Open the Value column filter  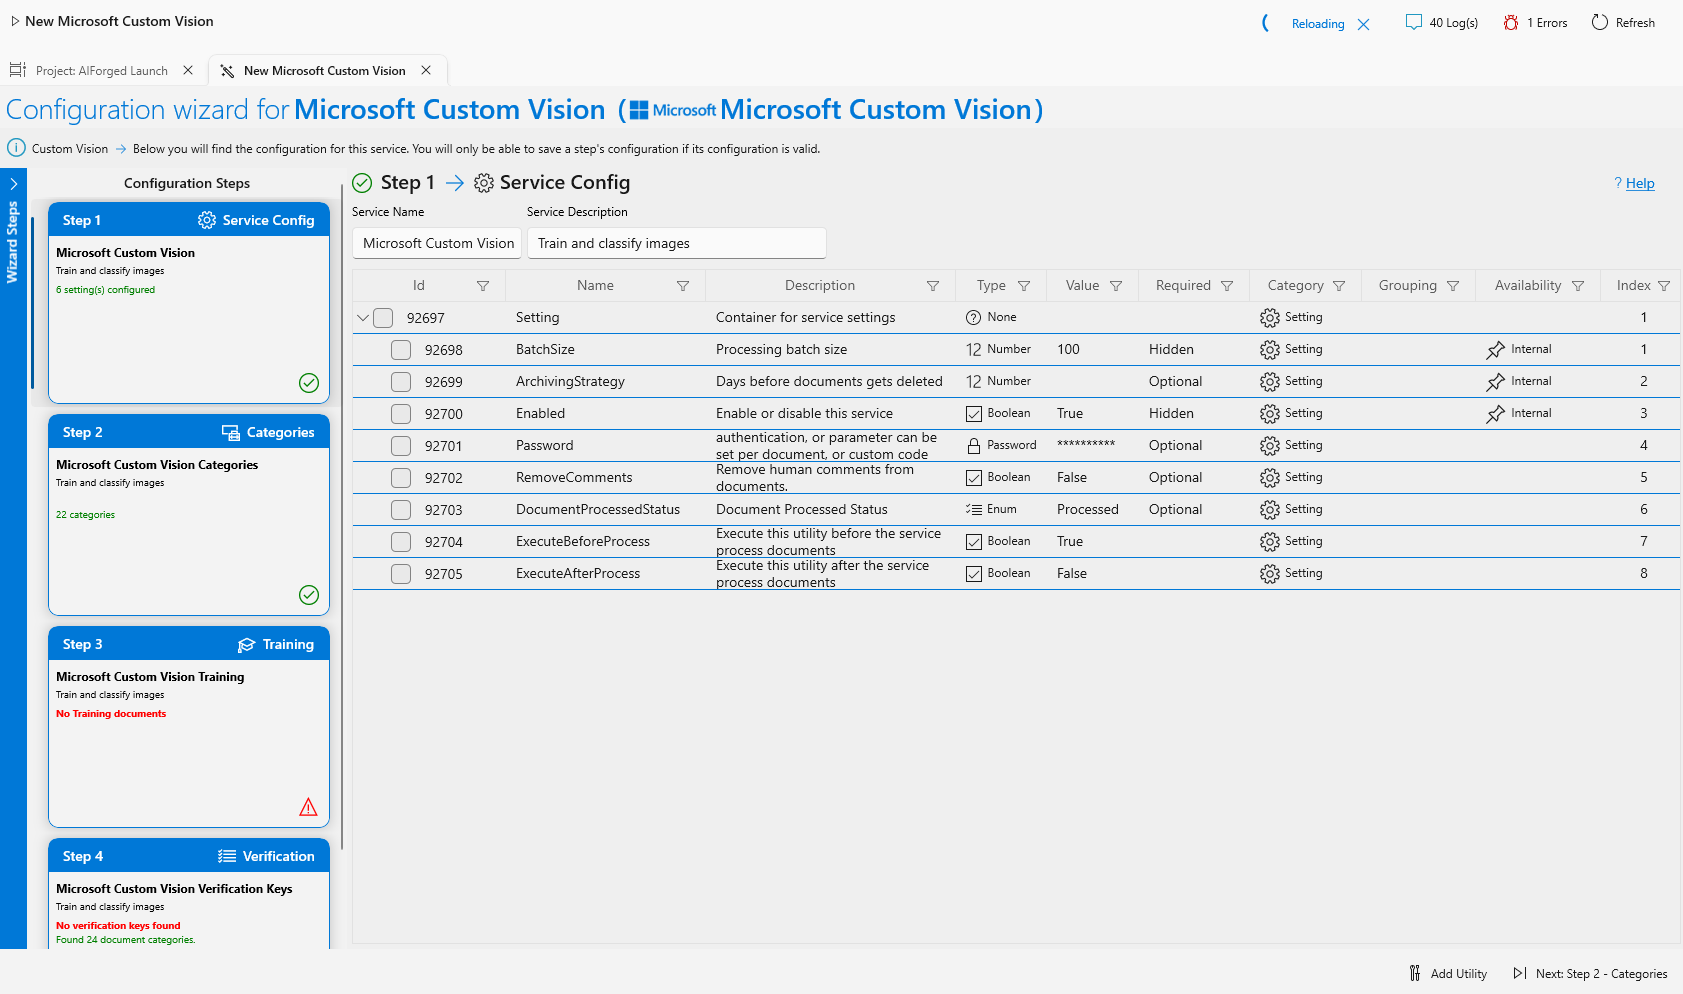[x=1116, y=286]
